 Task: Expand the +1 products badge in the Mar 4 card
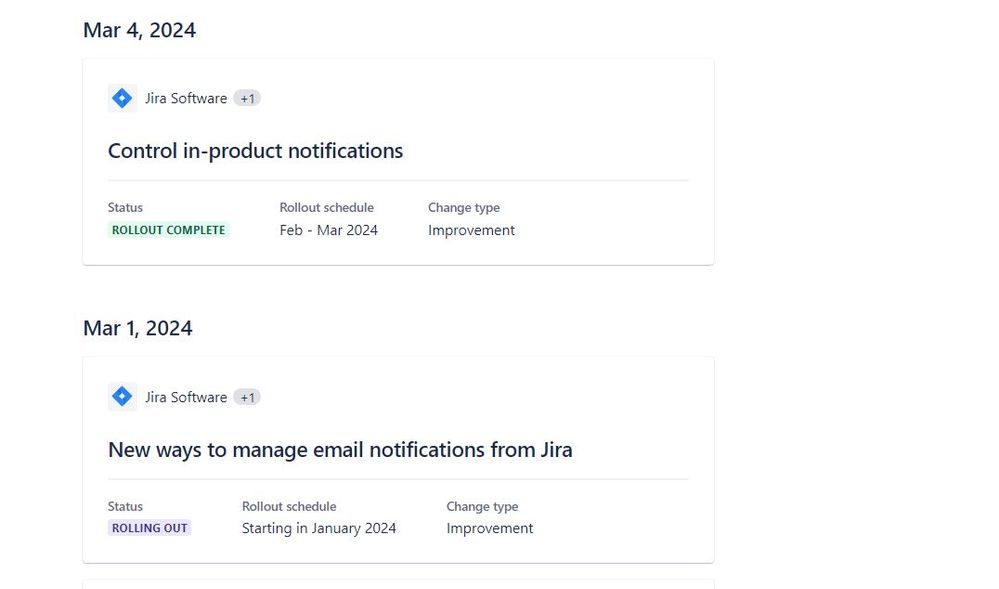[x=247, y=98]
